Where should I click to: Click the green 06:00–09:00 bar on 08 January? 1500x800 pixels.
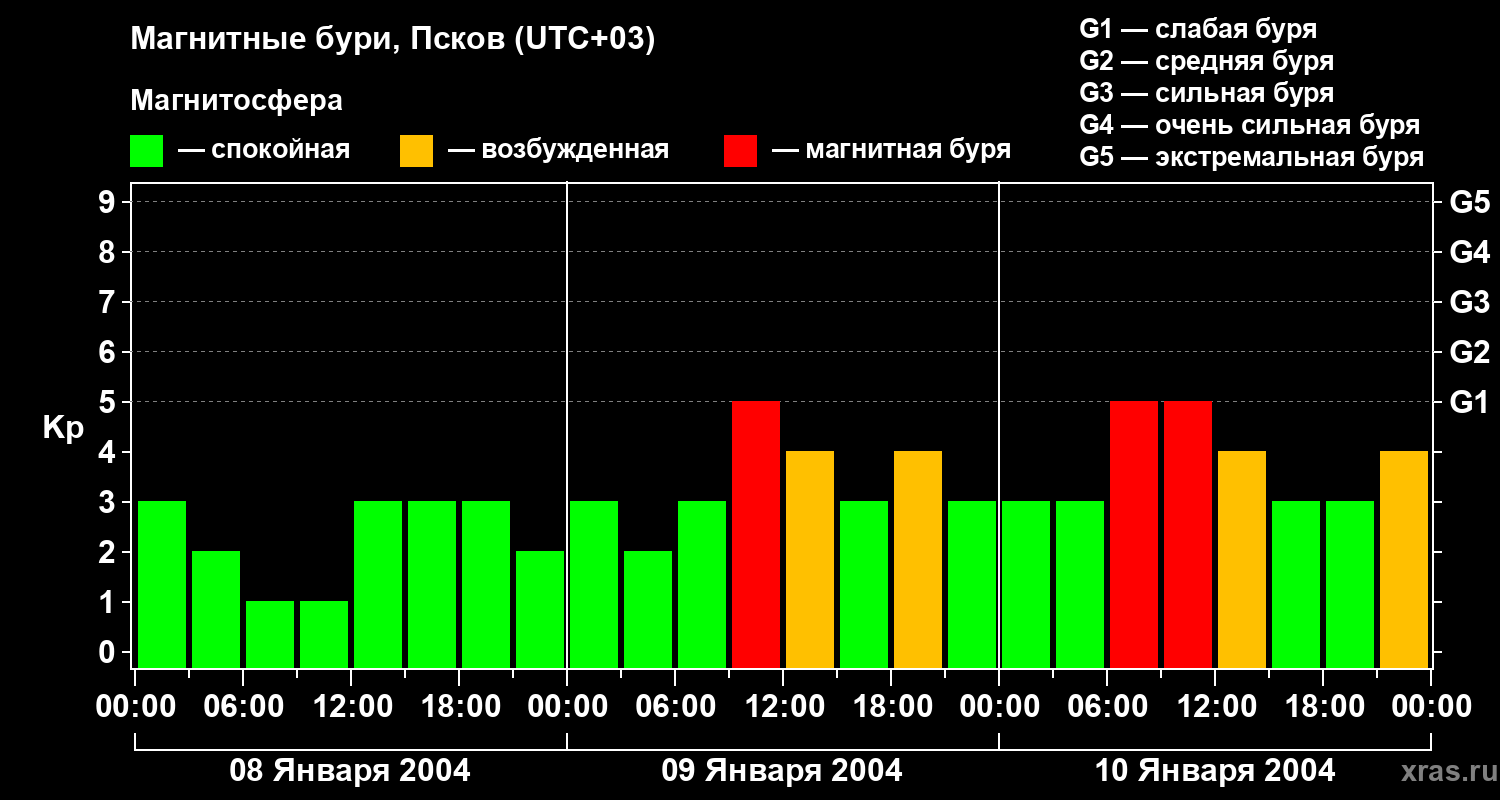(x=270, y=634)
